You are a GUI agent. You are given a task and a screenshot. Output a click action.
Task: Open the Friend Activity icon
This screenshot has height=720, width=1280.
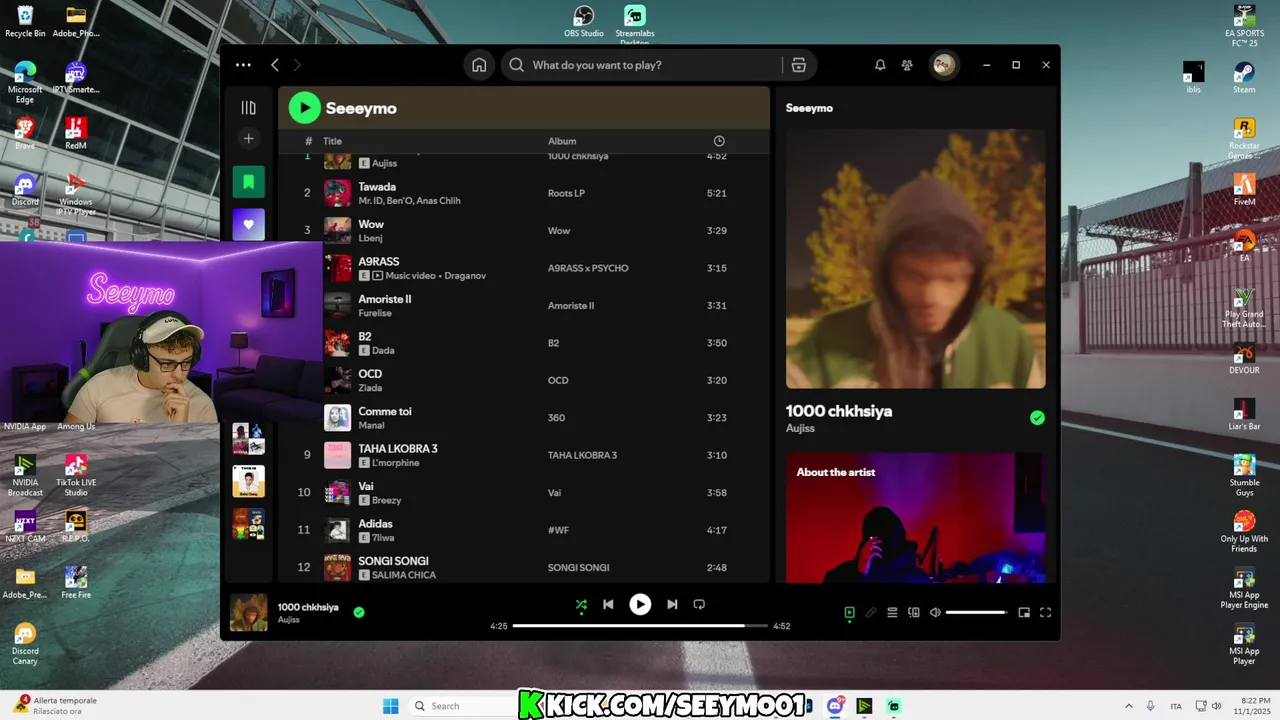tap(907, 65)
